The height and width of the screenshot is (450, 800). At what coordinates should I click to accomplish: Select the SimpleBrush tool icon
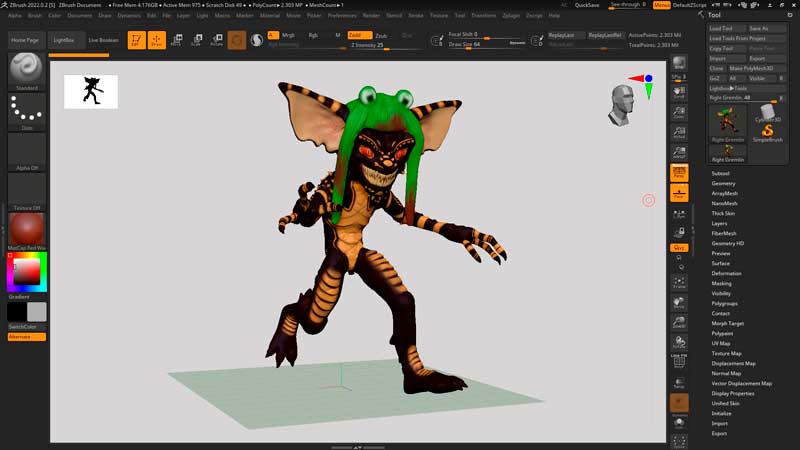767,131
